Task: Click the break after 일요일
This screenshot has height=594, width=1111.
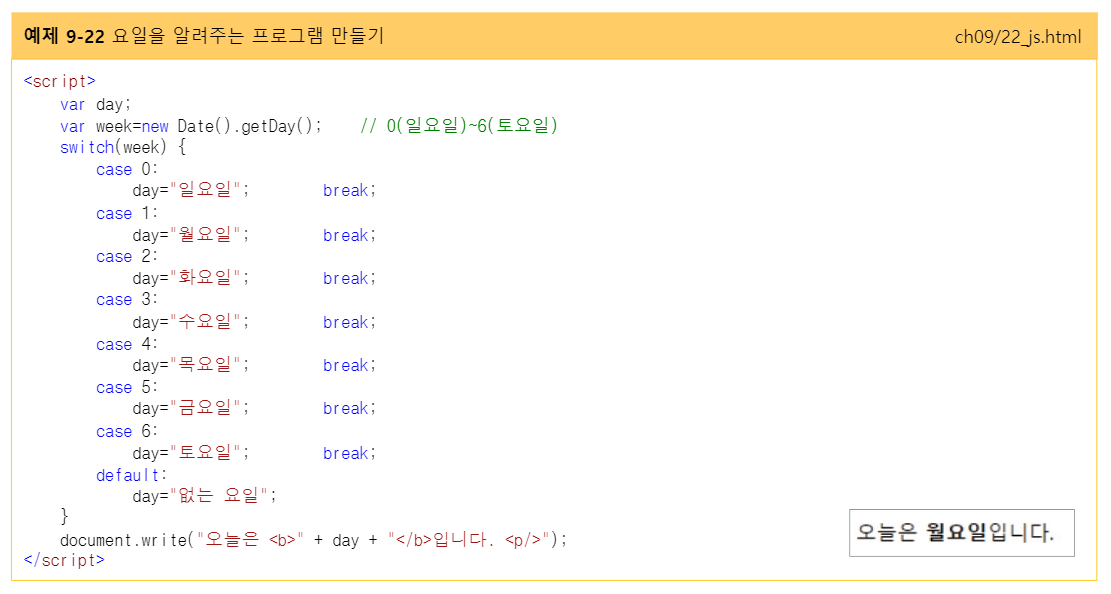Action: coord(346,191)
